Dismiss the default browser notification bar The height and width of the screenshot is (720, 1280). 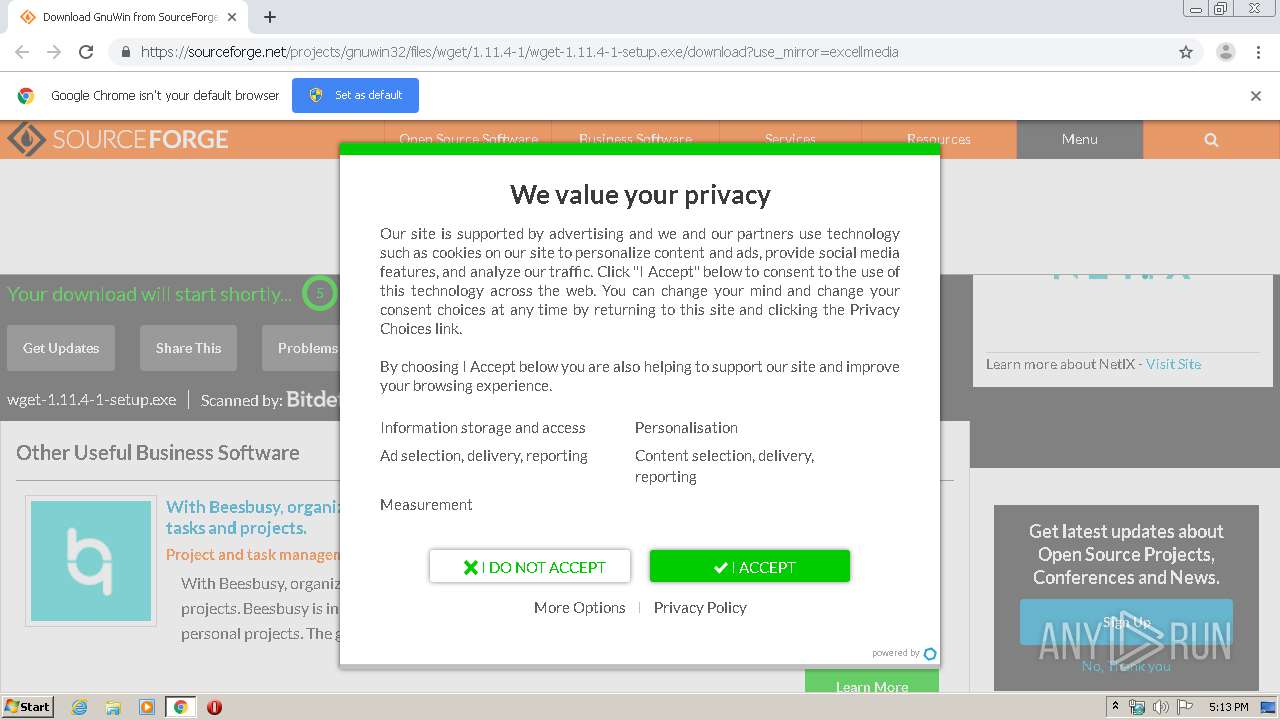[x=1256, y=96]
